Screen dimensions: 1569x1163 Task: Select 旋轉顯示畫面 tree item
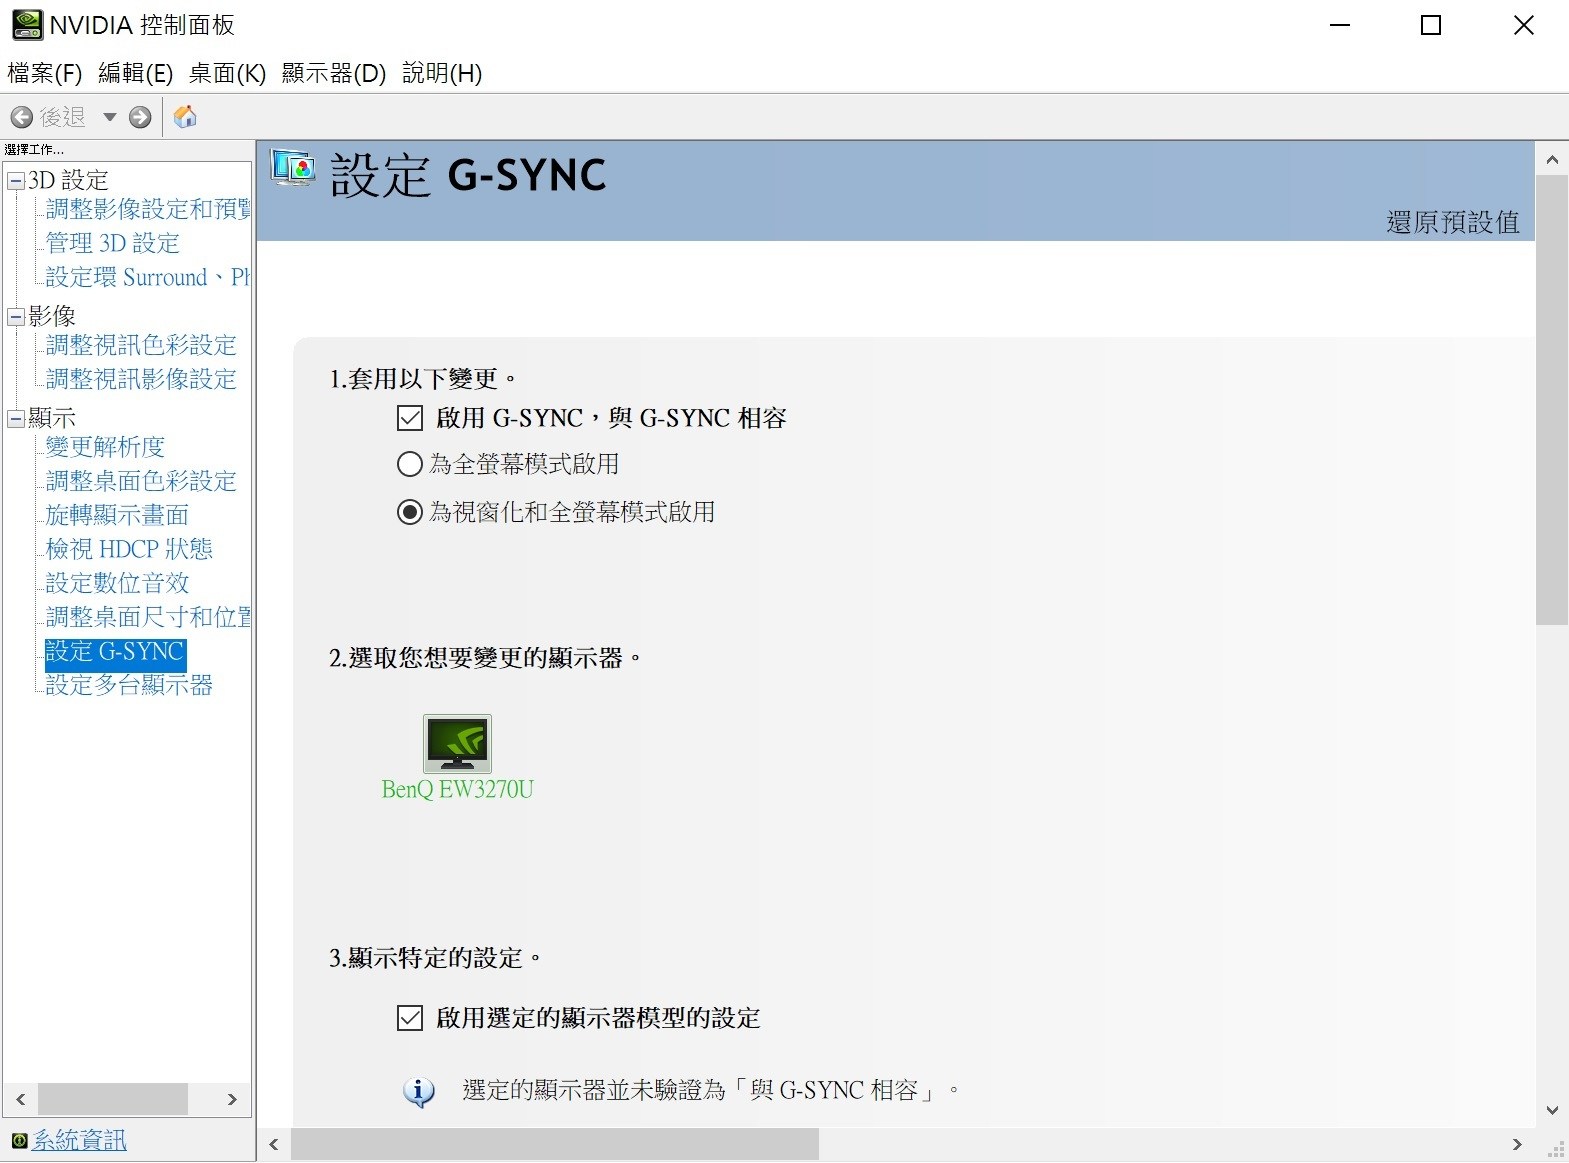(x=117, y=515)
